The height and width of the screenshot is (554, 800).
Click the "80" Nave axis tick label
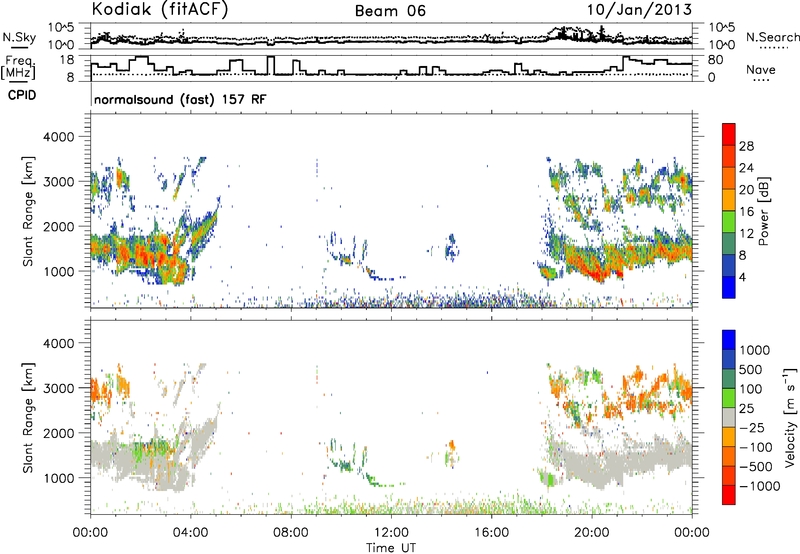(x=715, y=60)
